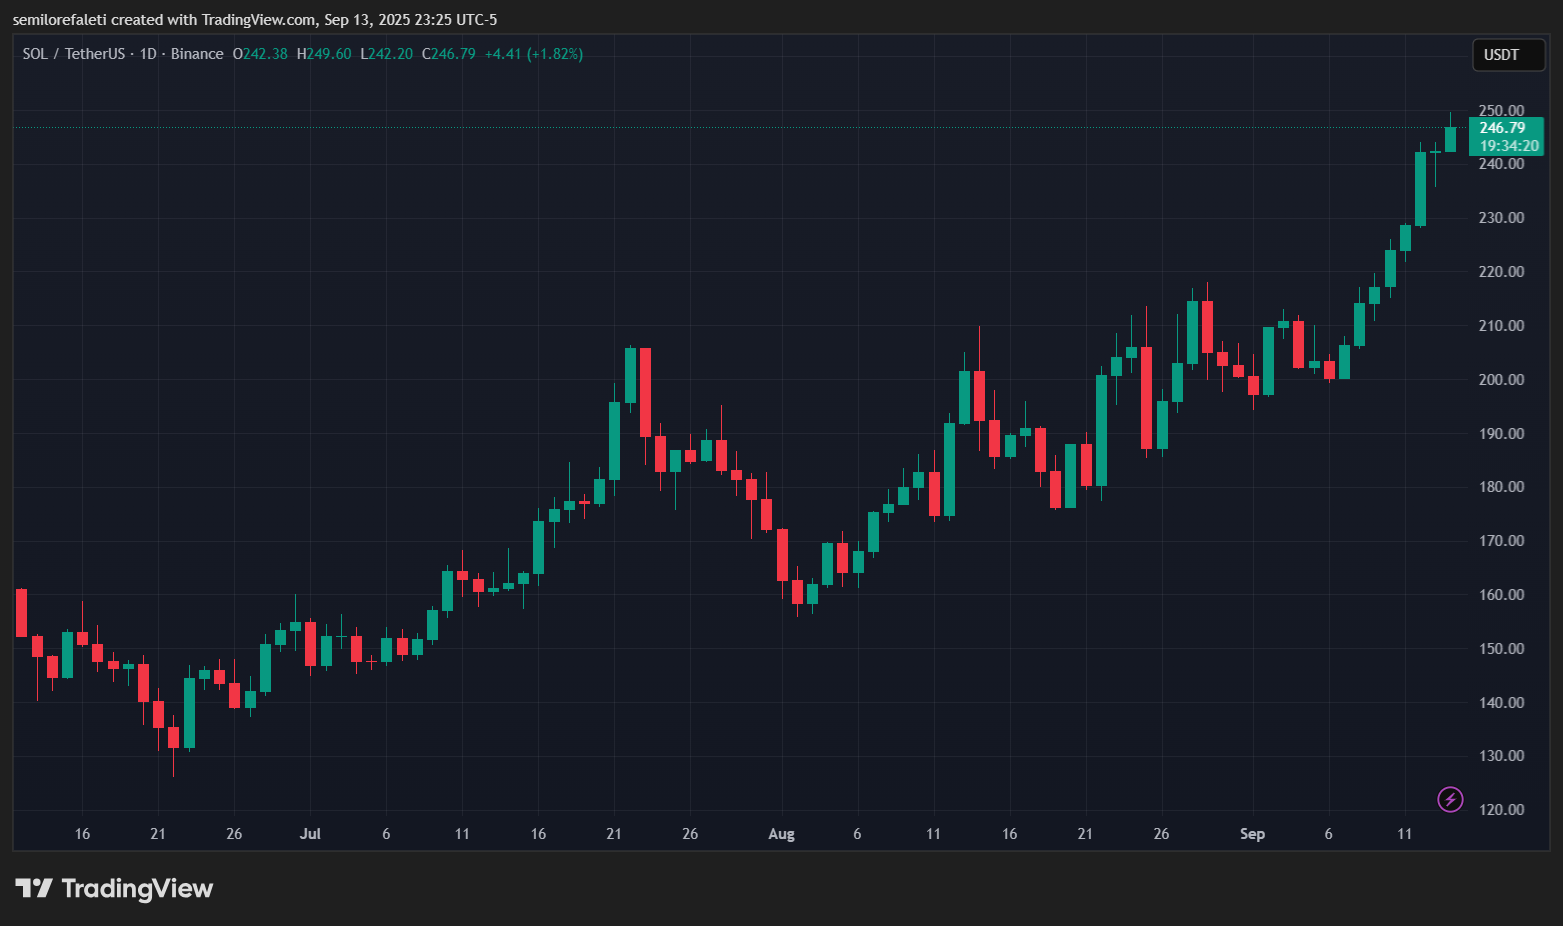Click the 250.00 price axis label
The height and width of the screenshot is (926, 1563).
tap(1501, 111)
